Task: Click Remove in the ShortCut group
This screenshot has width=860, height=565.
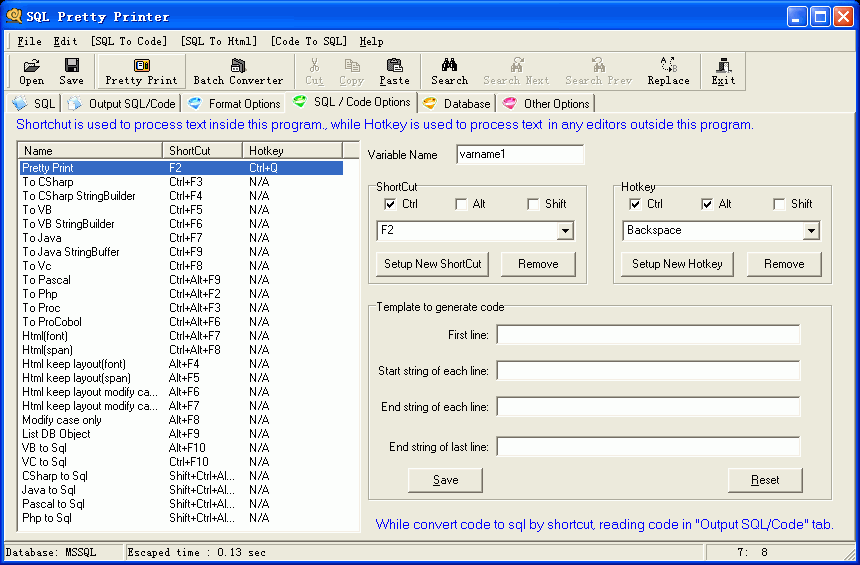Action: [x=538, y=264]
